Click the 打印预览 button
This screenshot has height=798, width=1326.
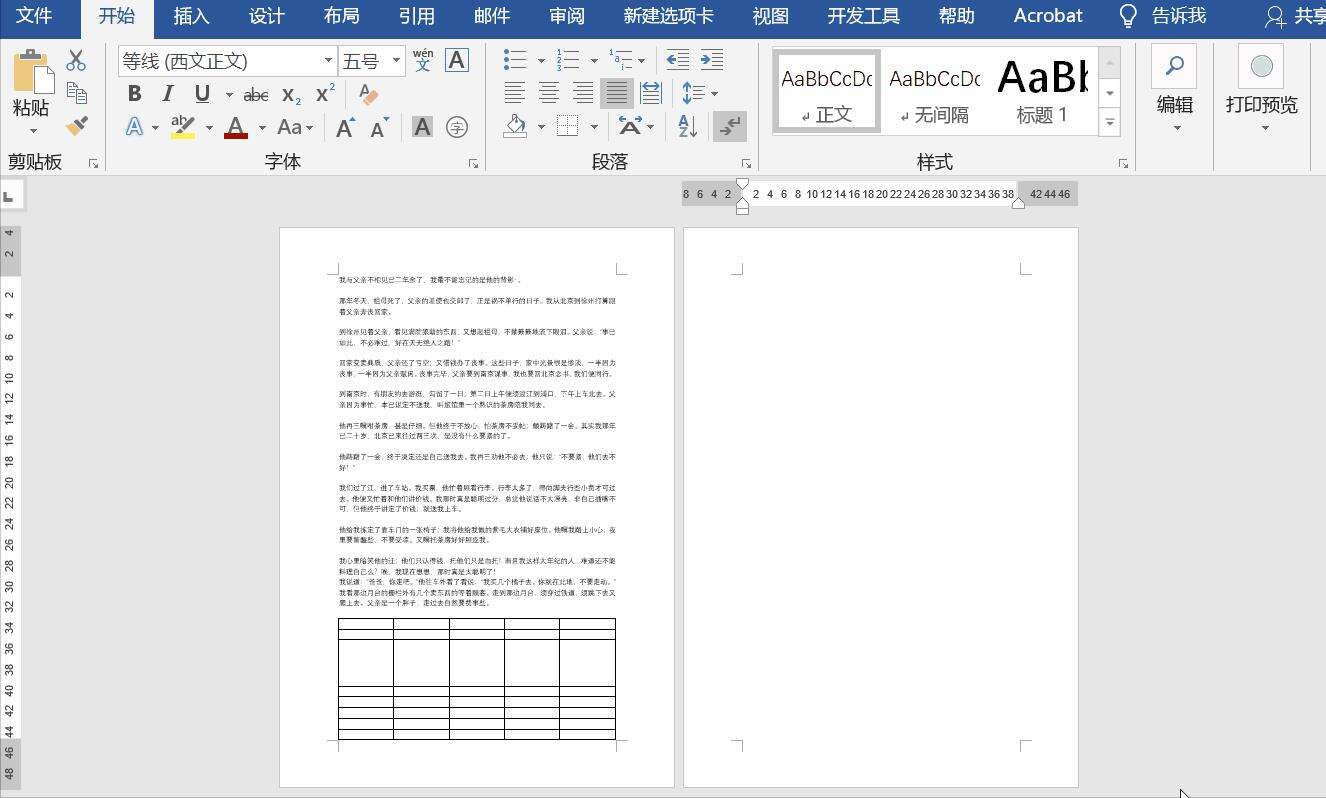click(x=1262, y=90)
